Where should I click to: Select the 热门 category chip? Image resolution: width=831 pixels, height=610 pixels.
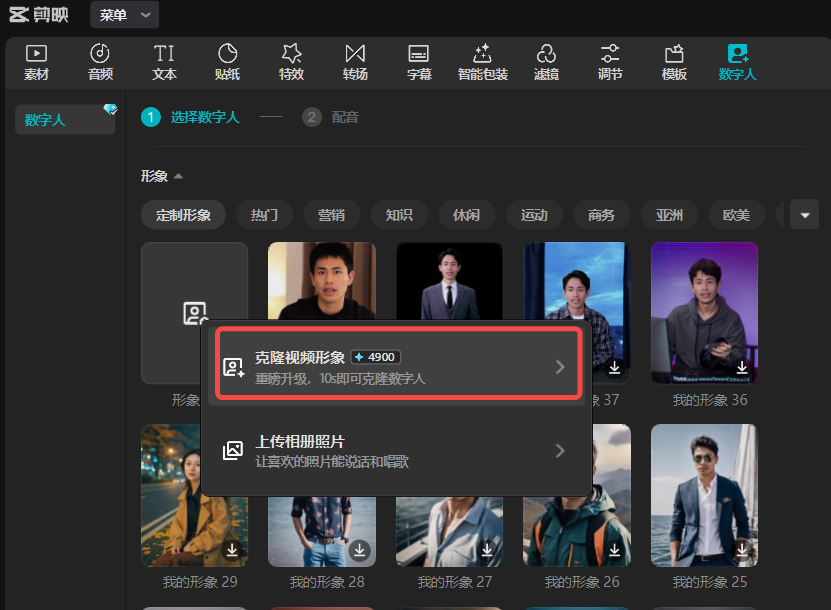click(x=264, y=215)
